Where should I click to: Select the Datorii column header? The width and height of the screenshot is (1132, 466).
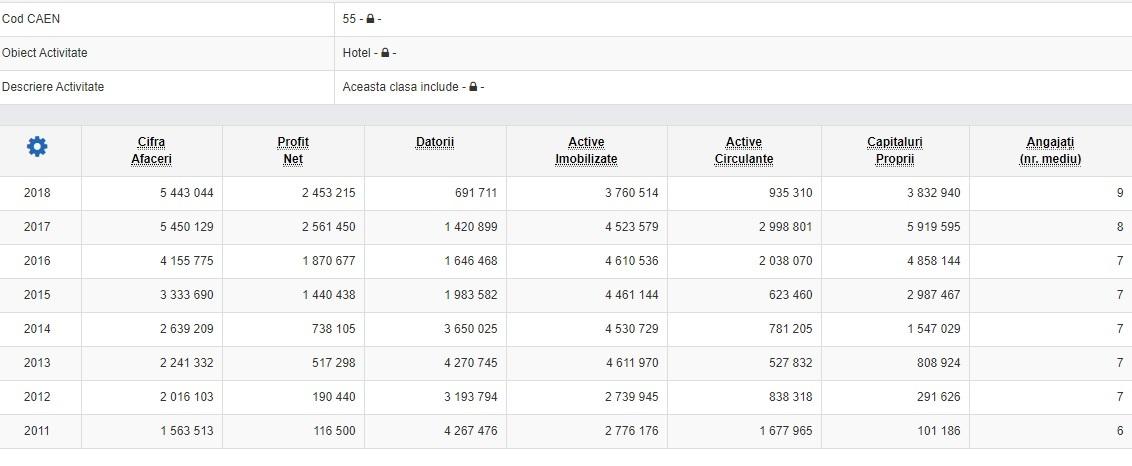[x=434, y=143]
